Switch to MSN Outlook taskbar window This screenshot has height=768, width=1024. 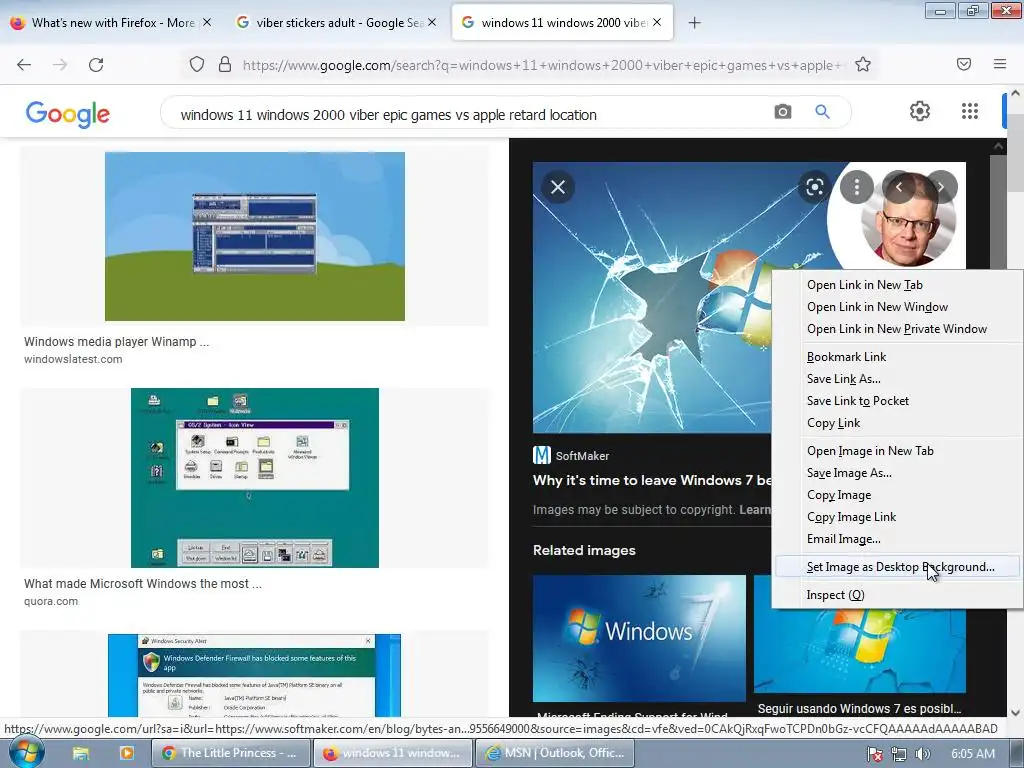554,753
